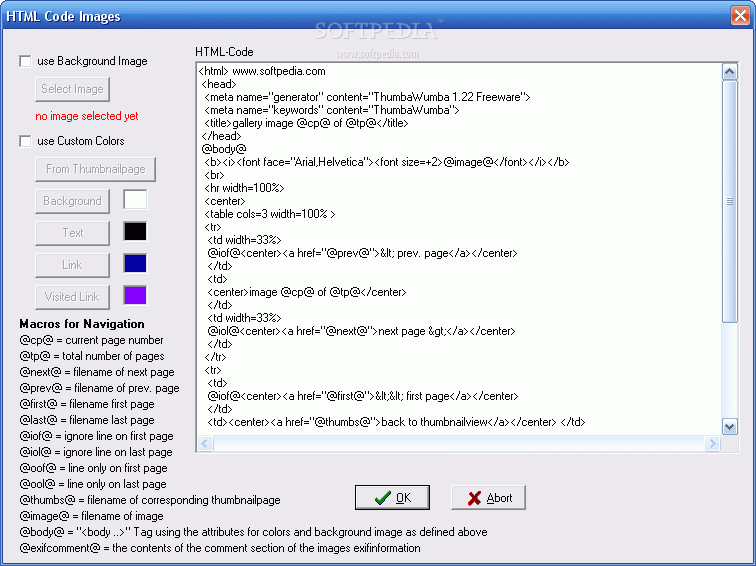
Task: Click the vertical scrollbar thumb
Action: (729, 202)
